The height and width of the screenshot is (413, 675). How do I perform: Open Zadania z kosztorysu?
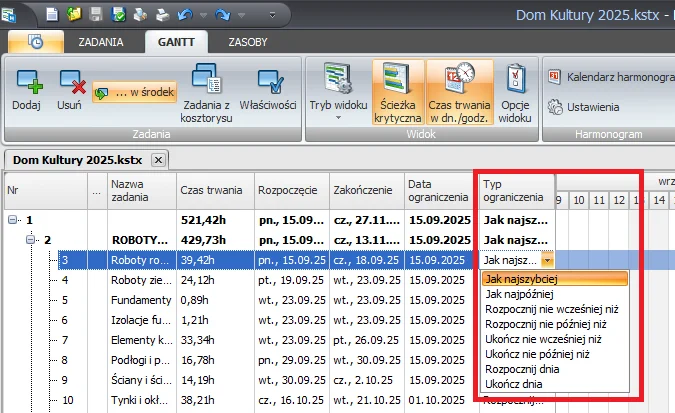208,92
